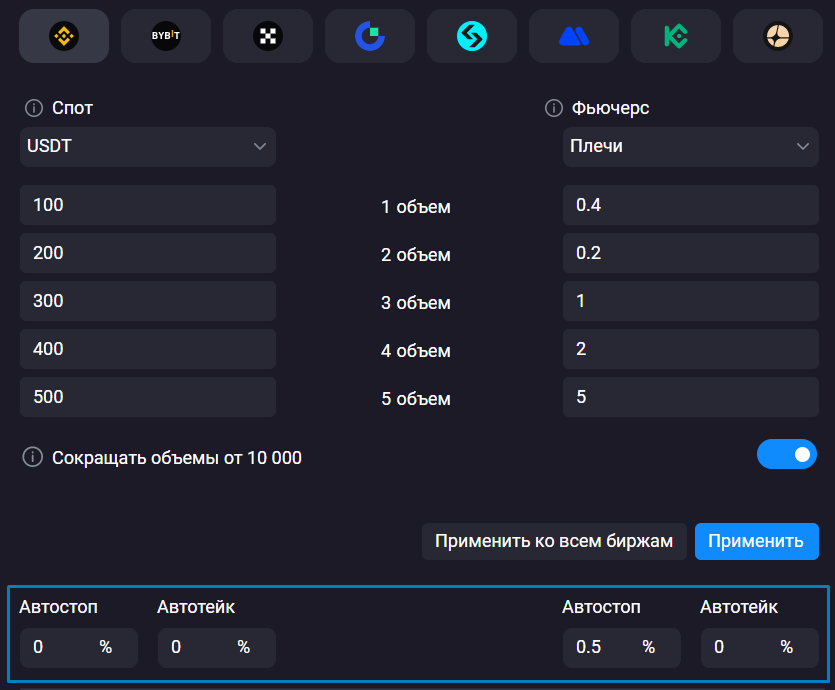Click the 4 объем row label

[416, 350]
